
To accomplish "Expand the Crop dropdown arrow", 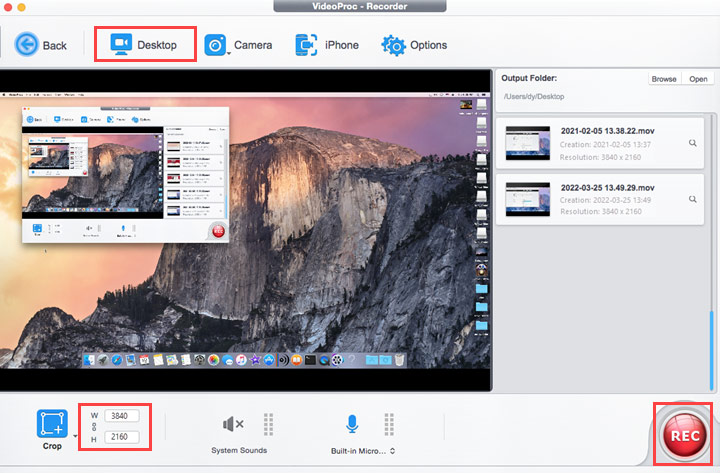I will 76,435.
